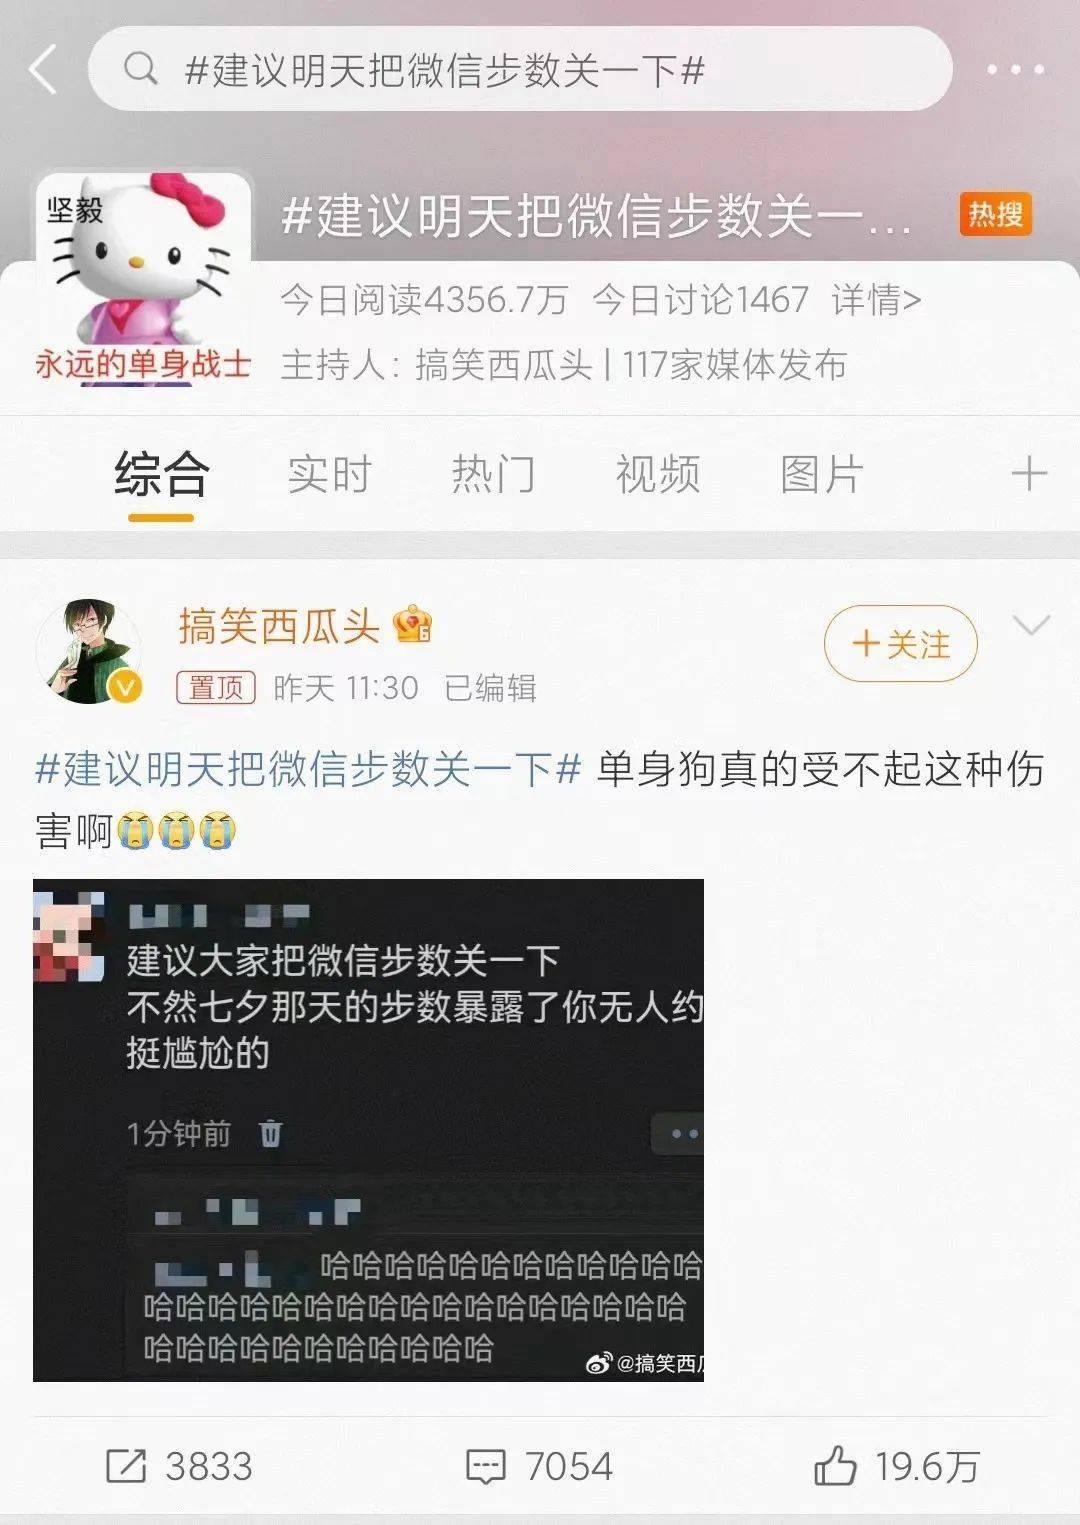Follow the user with +关注 button

[900, 644]
